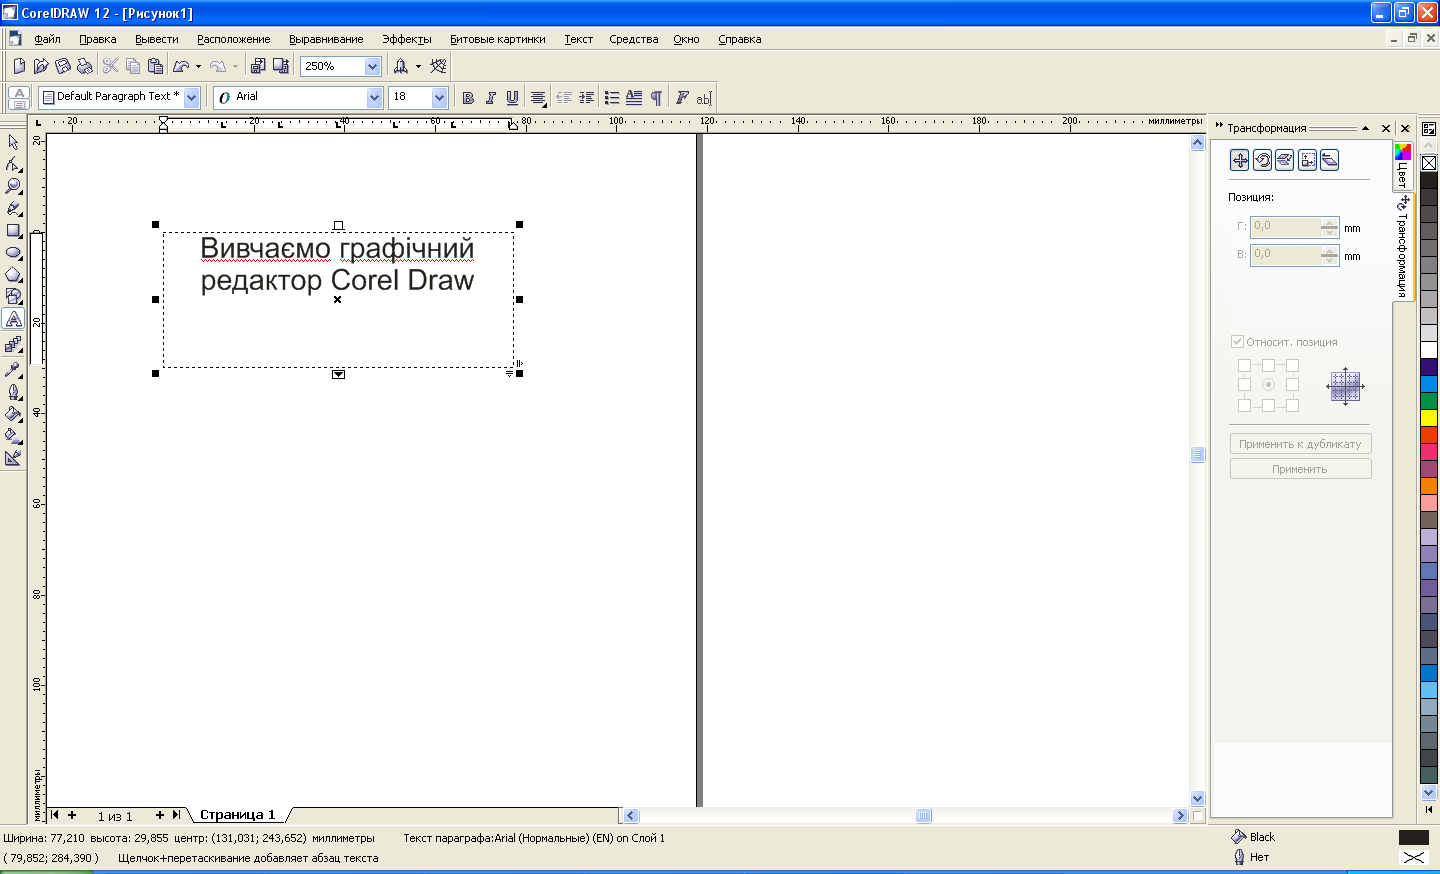Toggle Italic text formatting

[490, 98]
